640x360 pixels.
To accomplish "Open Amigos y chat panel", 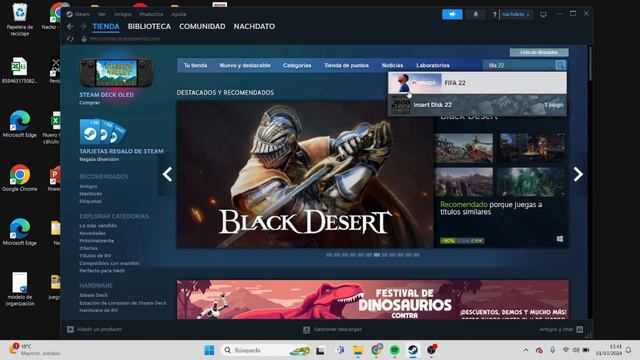I will click(x=561, y=329).
